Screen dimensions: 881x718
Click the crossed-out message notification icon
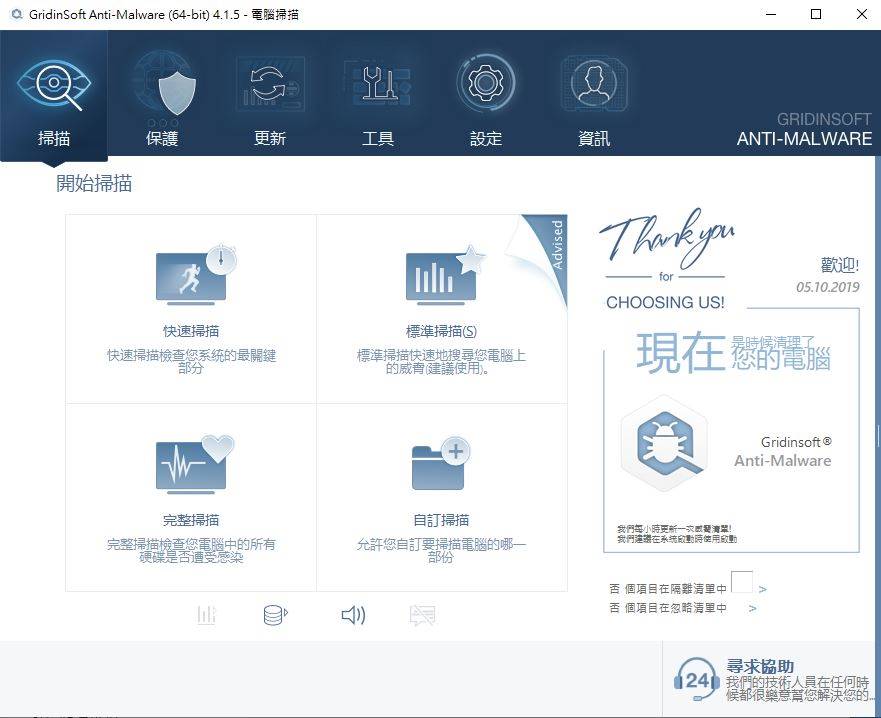(x=423, y=615)
